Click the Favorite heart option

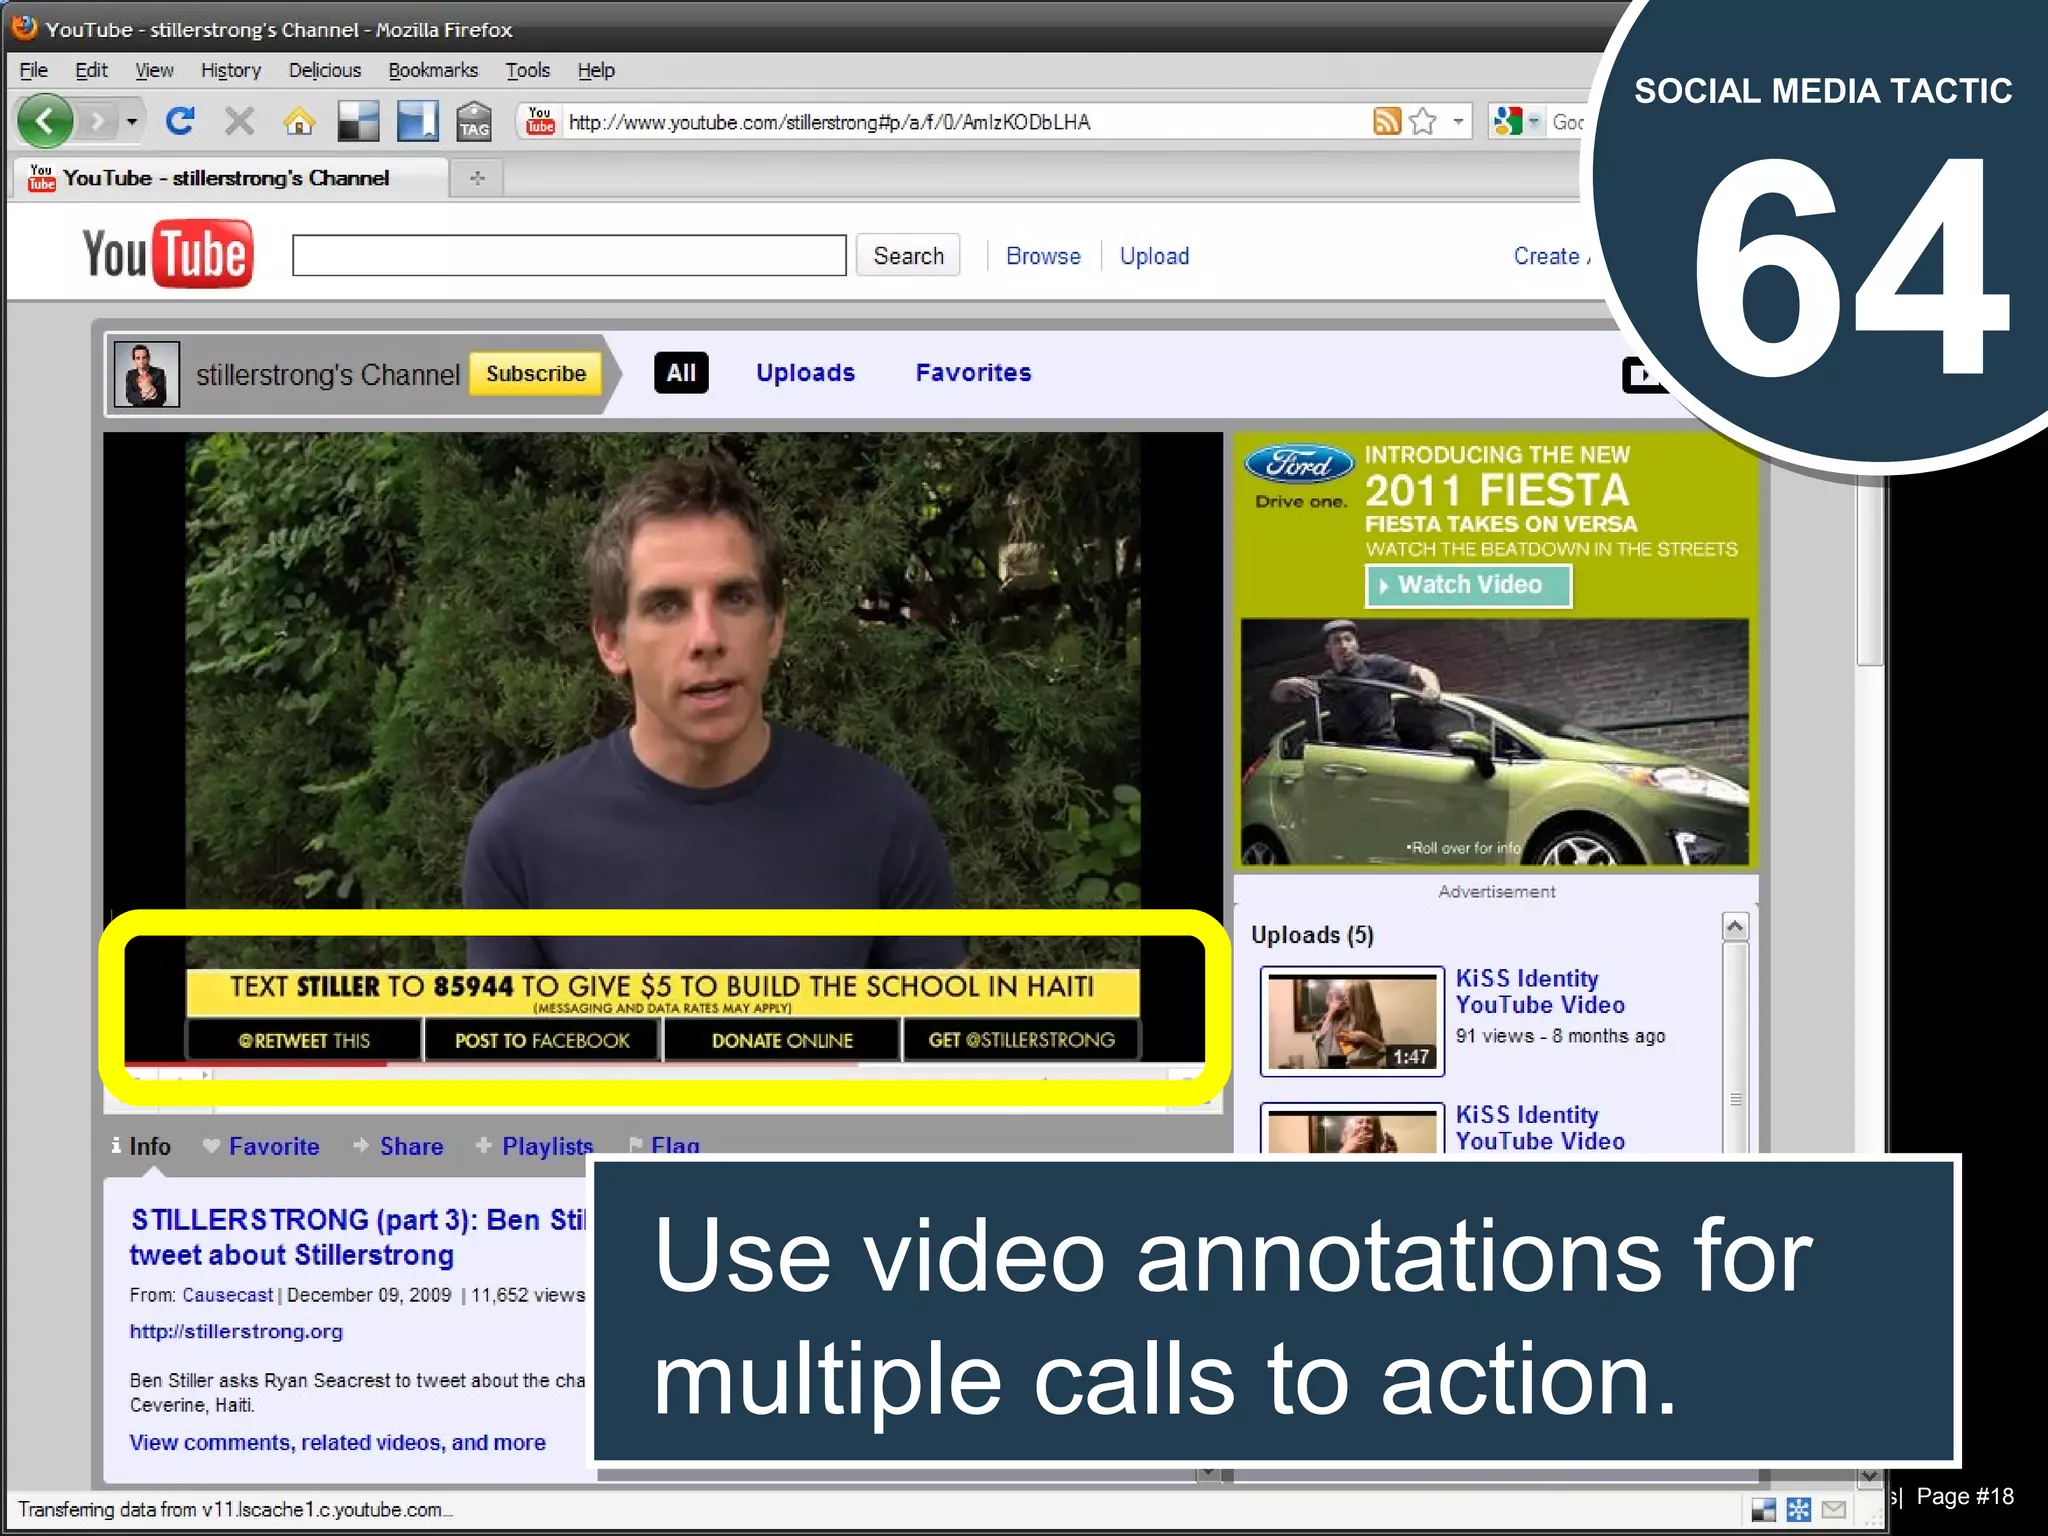pos(261,1146)
